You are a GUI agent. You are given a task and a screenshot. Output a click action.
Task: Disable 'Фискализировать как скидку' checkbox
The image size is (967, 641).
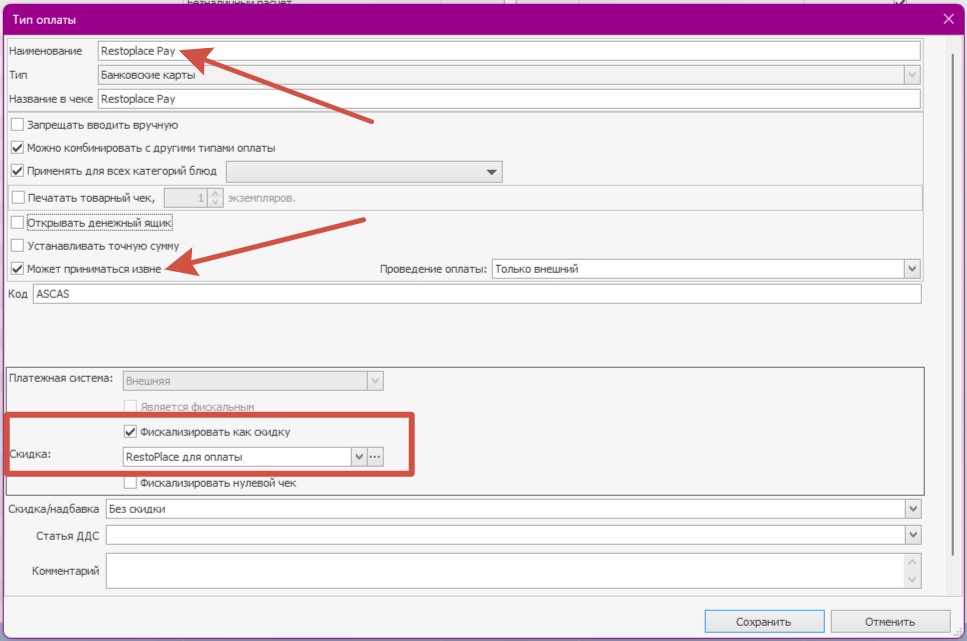pyautogui.click(x=130, y=432)
